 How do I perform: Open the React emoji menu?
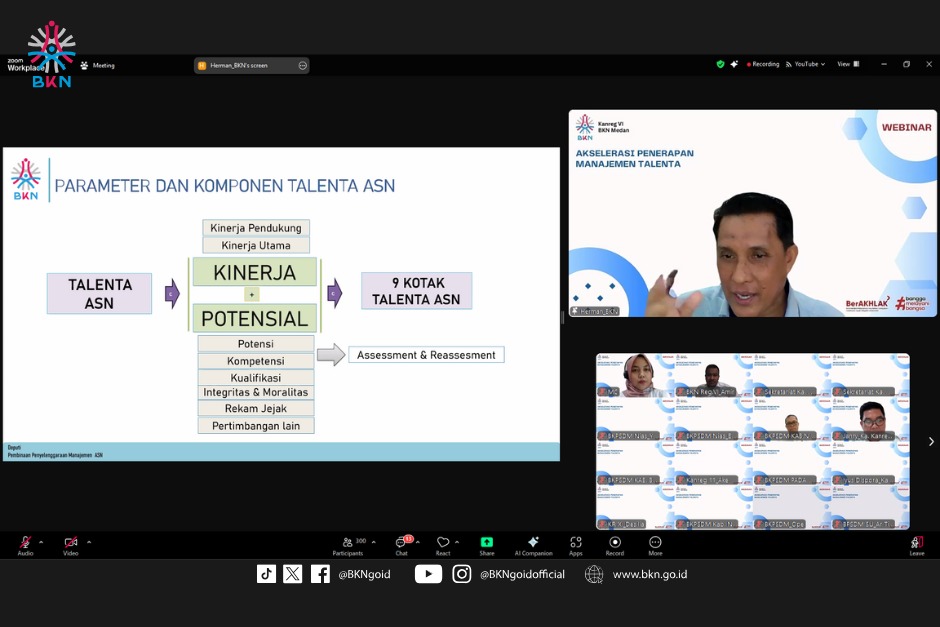click(443, 543)
